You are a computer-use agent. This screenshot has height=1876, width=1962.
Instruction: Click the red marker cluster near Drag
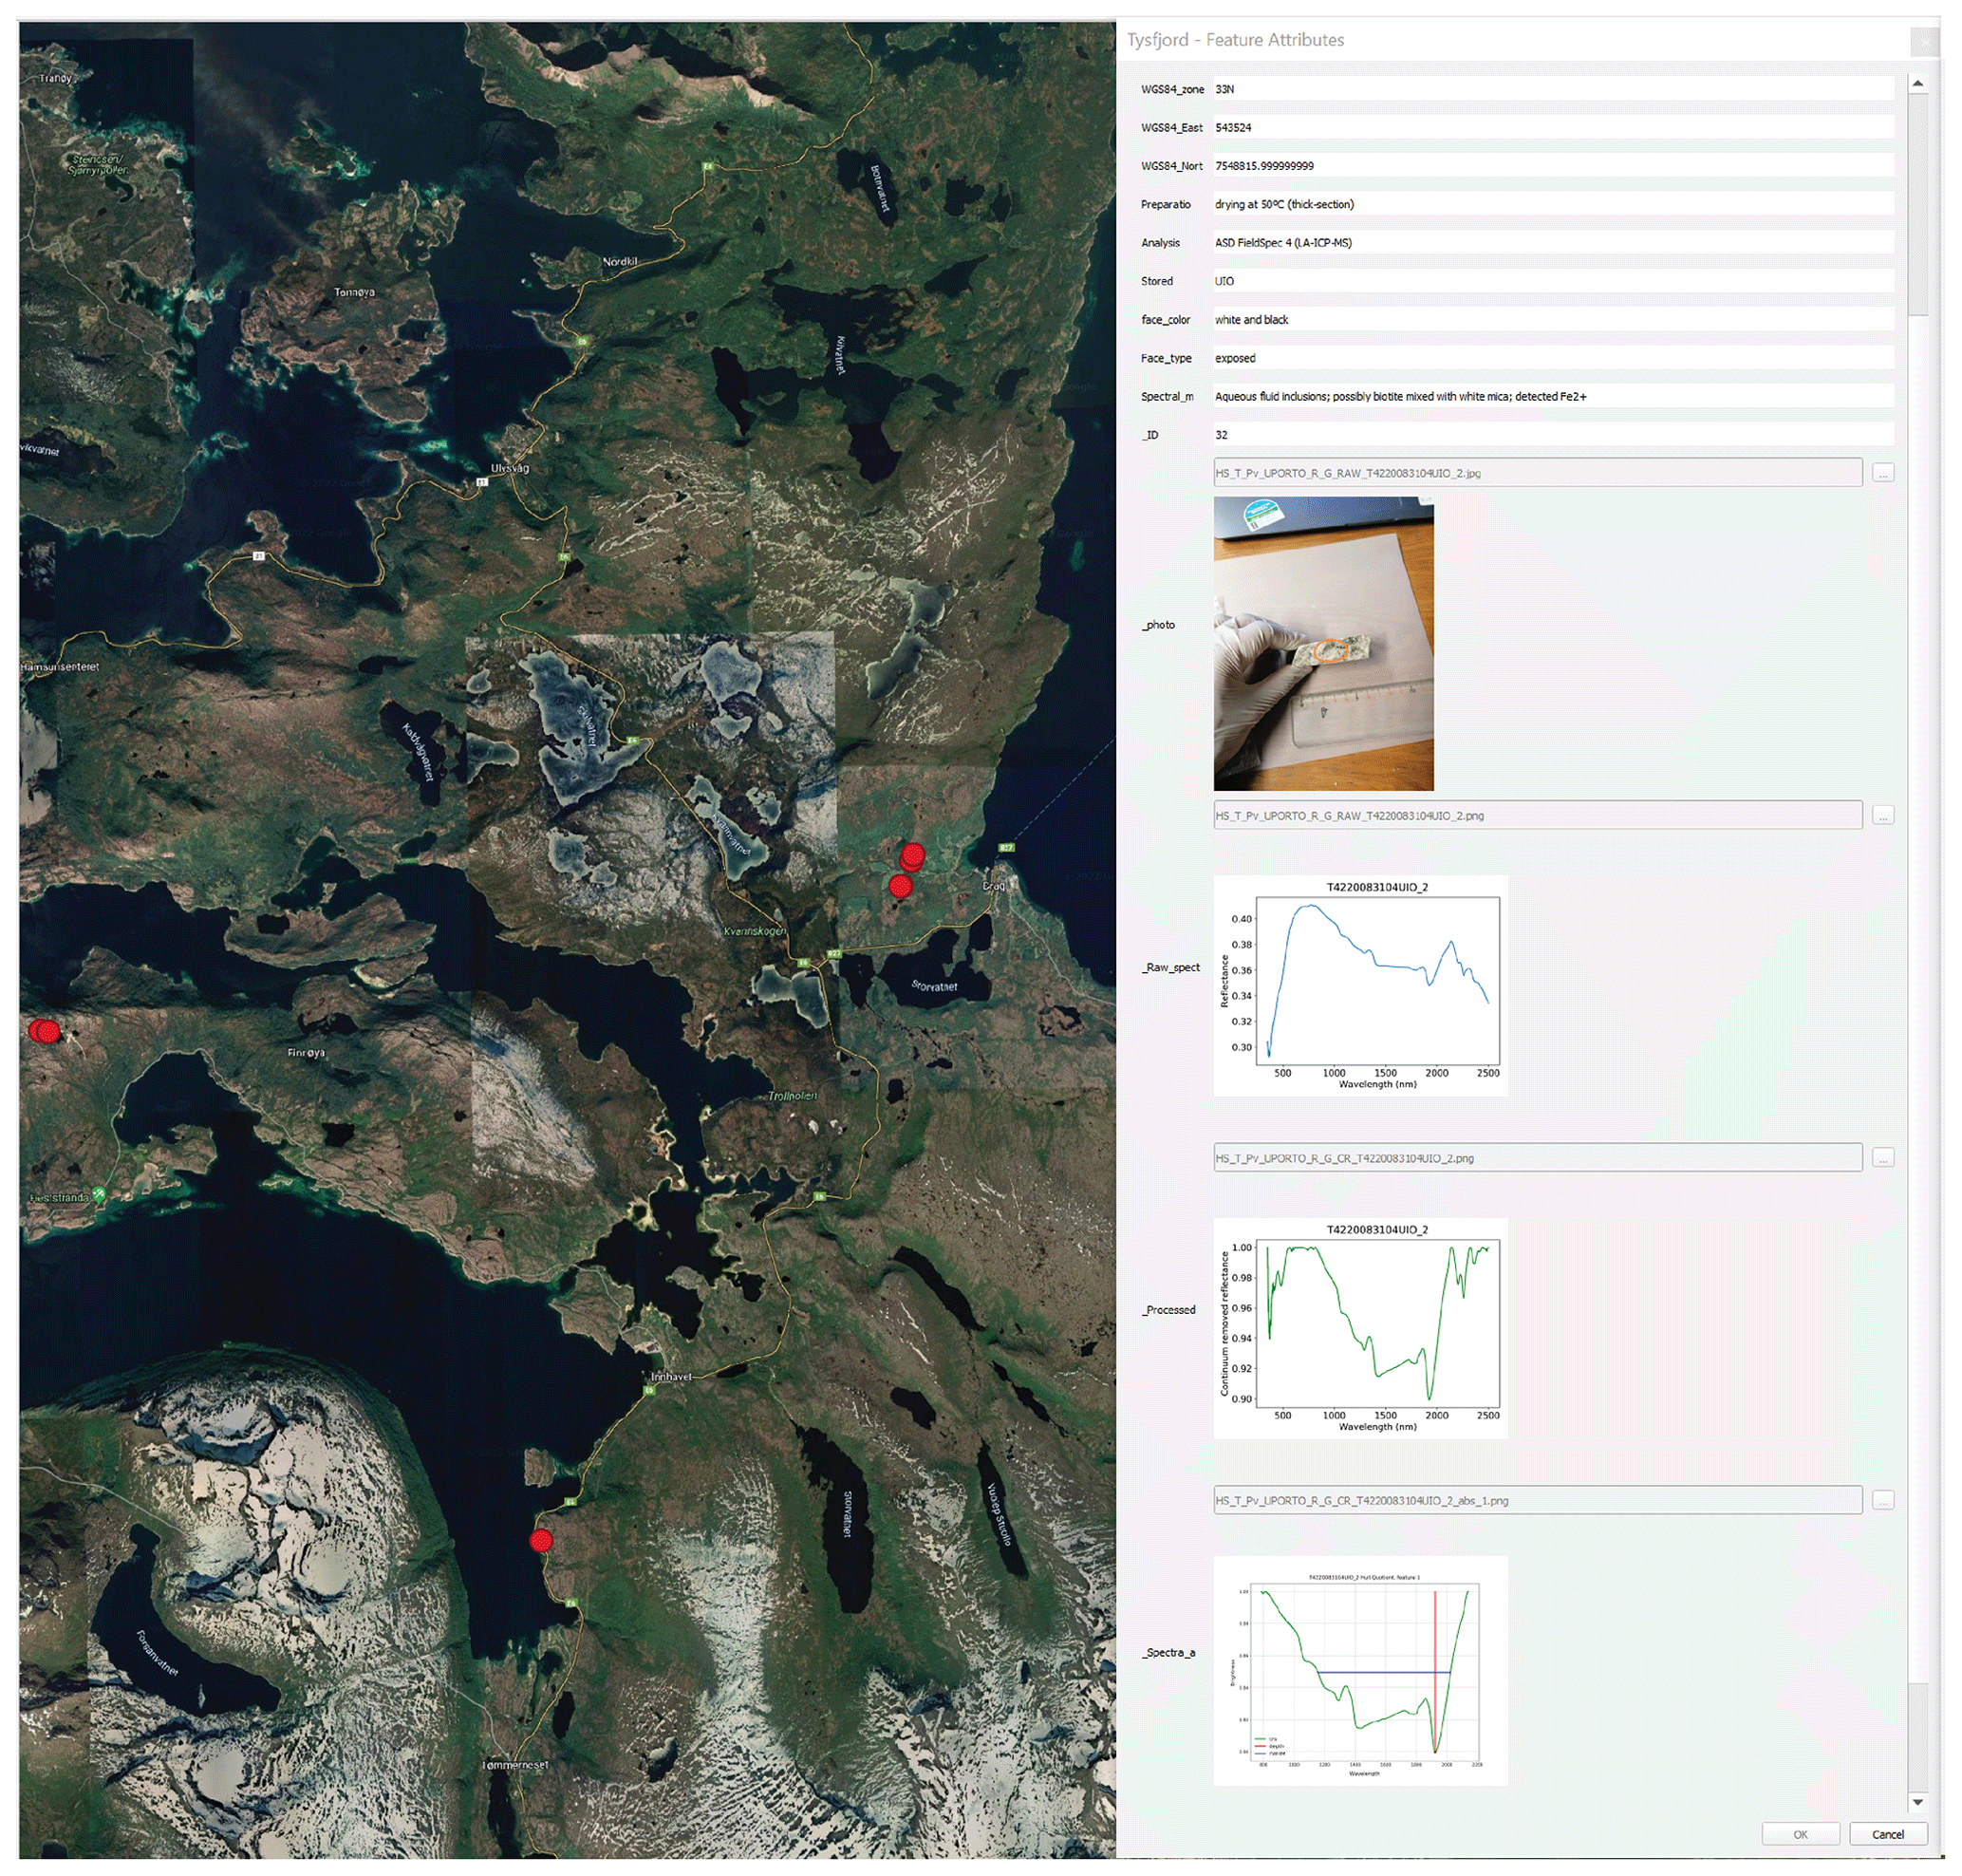tap(911, 858)
